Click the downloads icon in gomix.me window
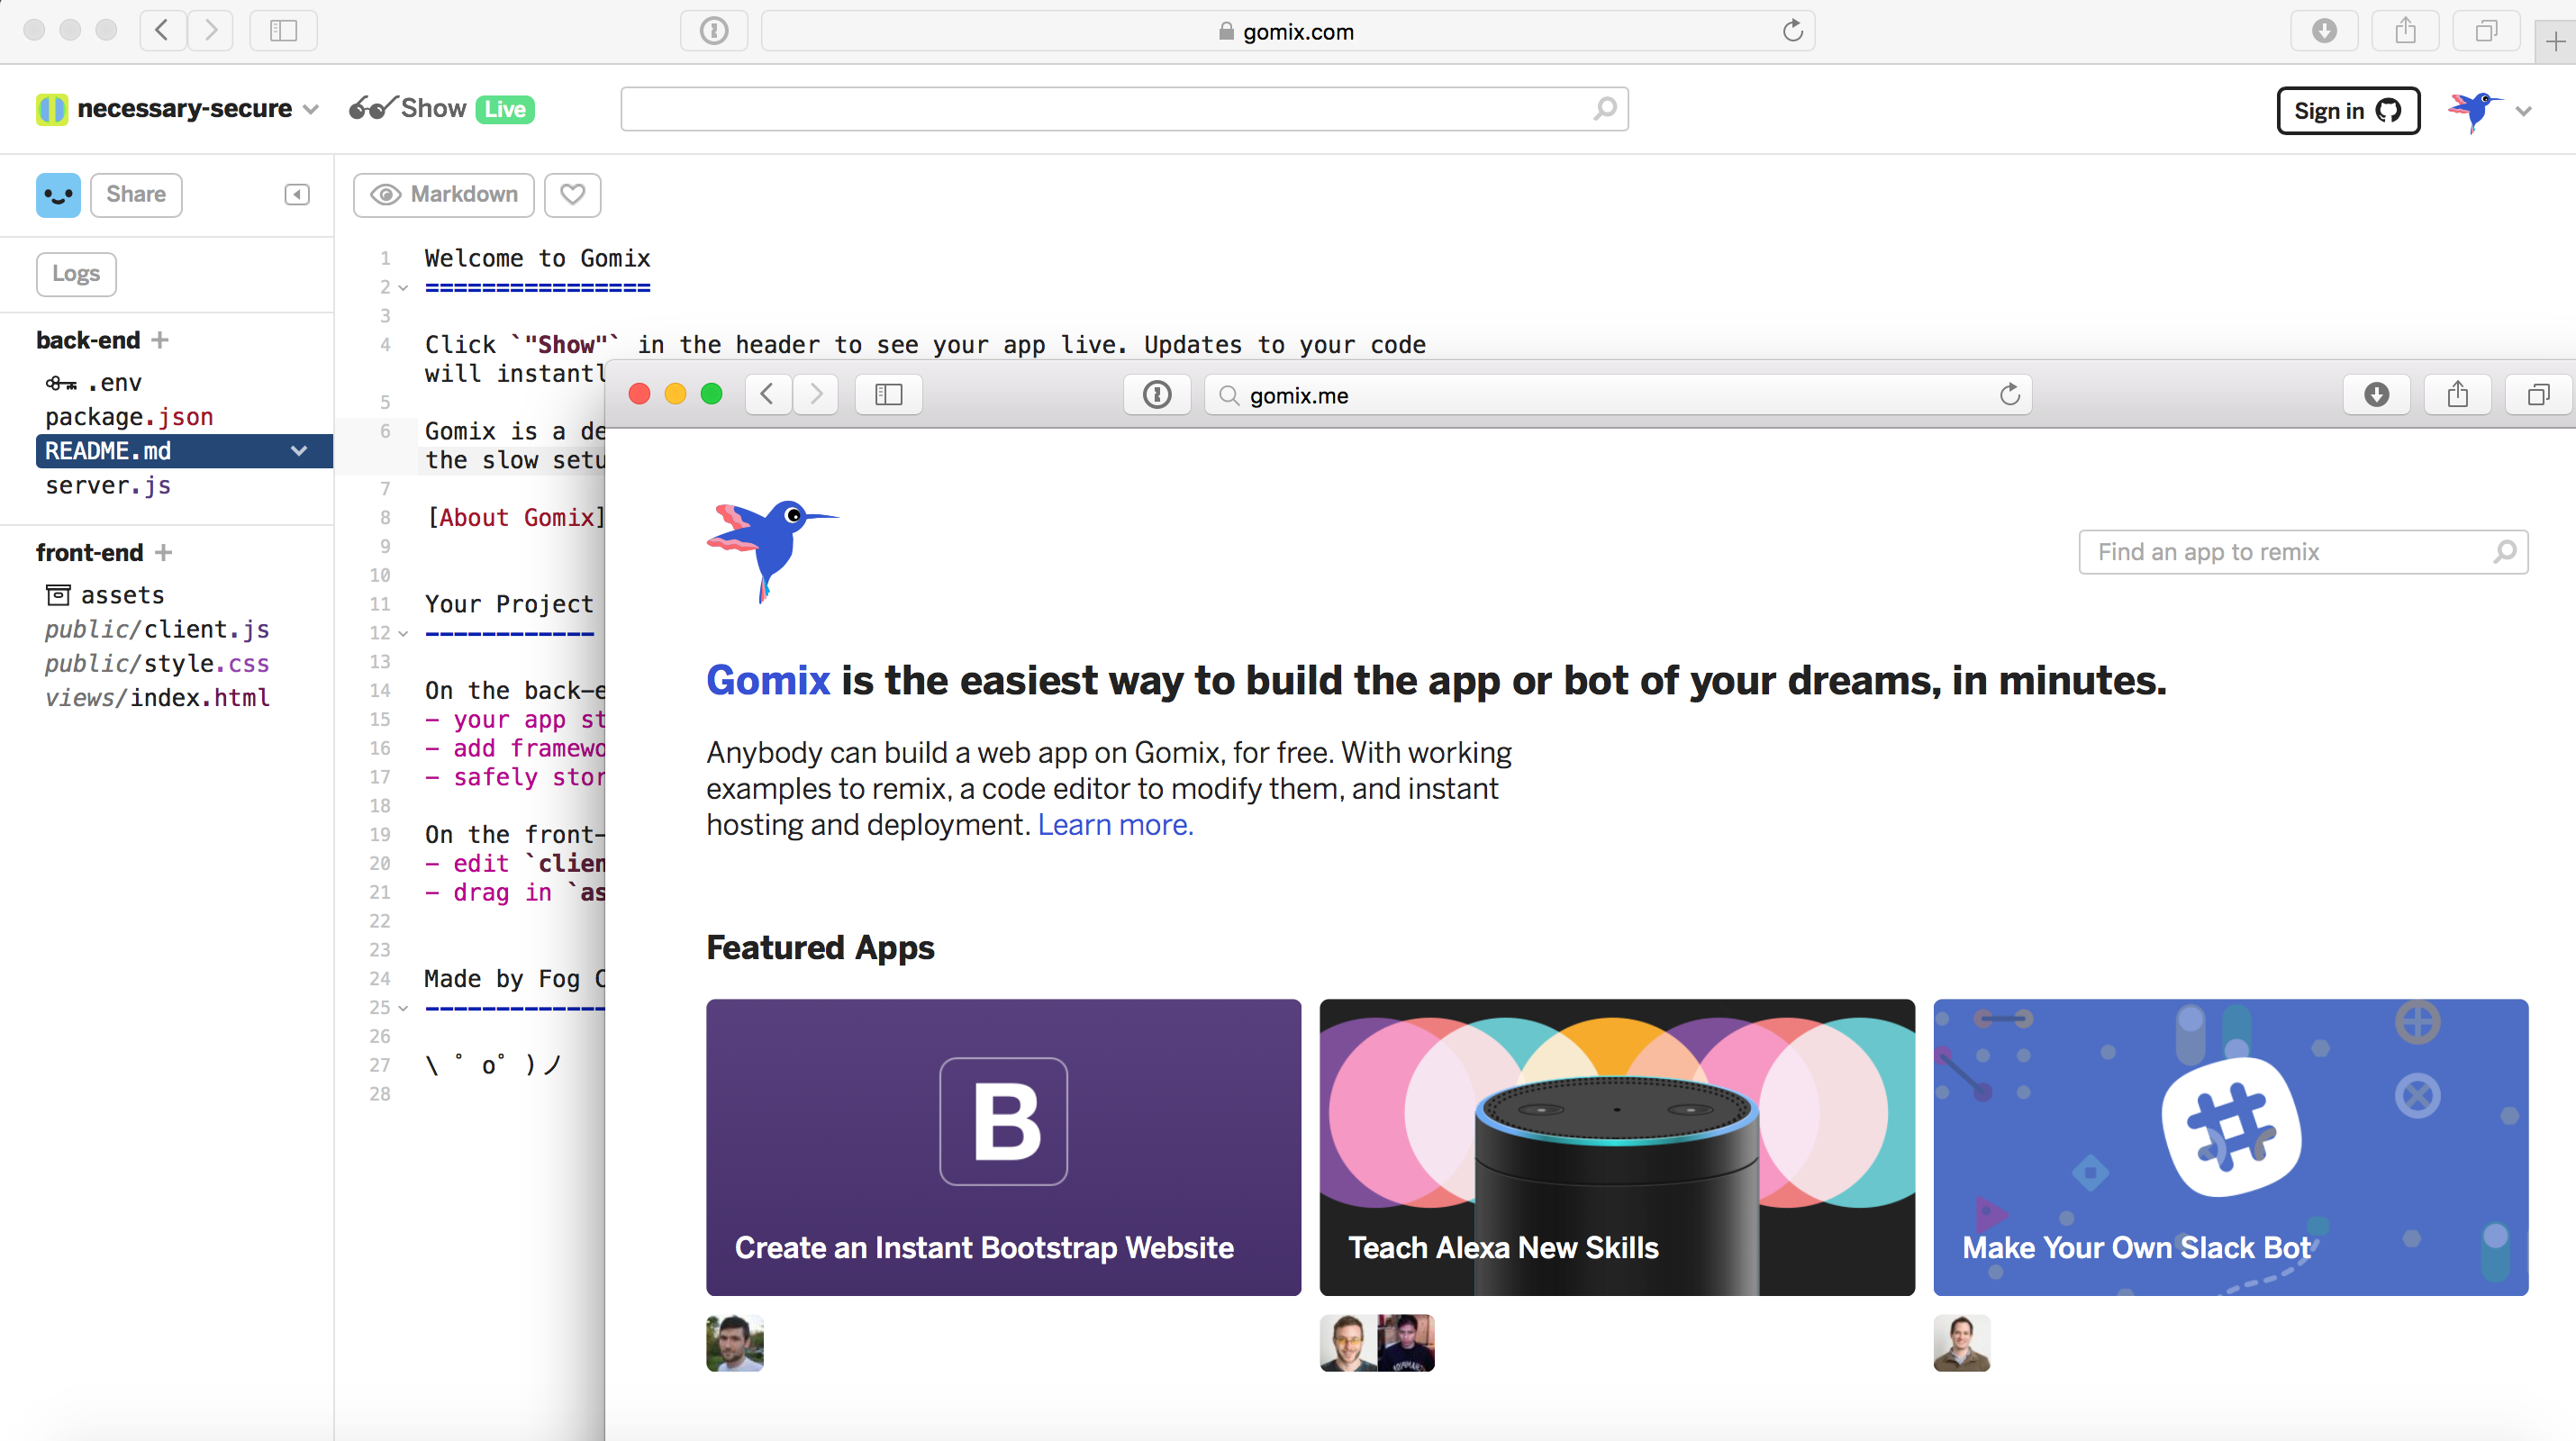The width and height of the screenshot is (2576, 1441). 2376,395
